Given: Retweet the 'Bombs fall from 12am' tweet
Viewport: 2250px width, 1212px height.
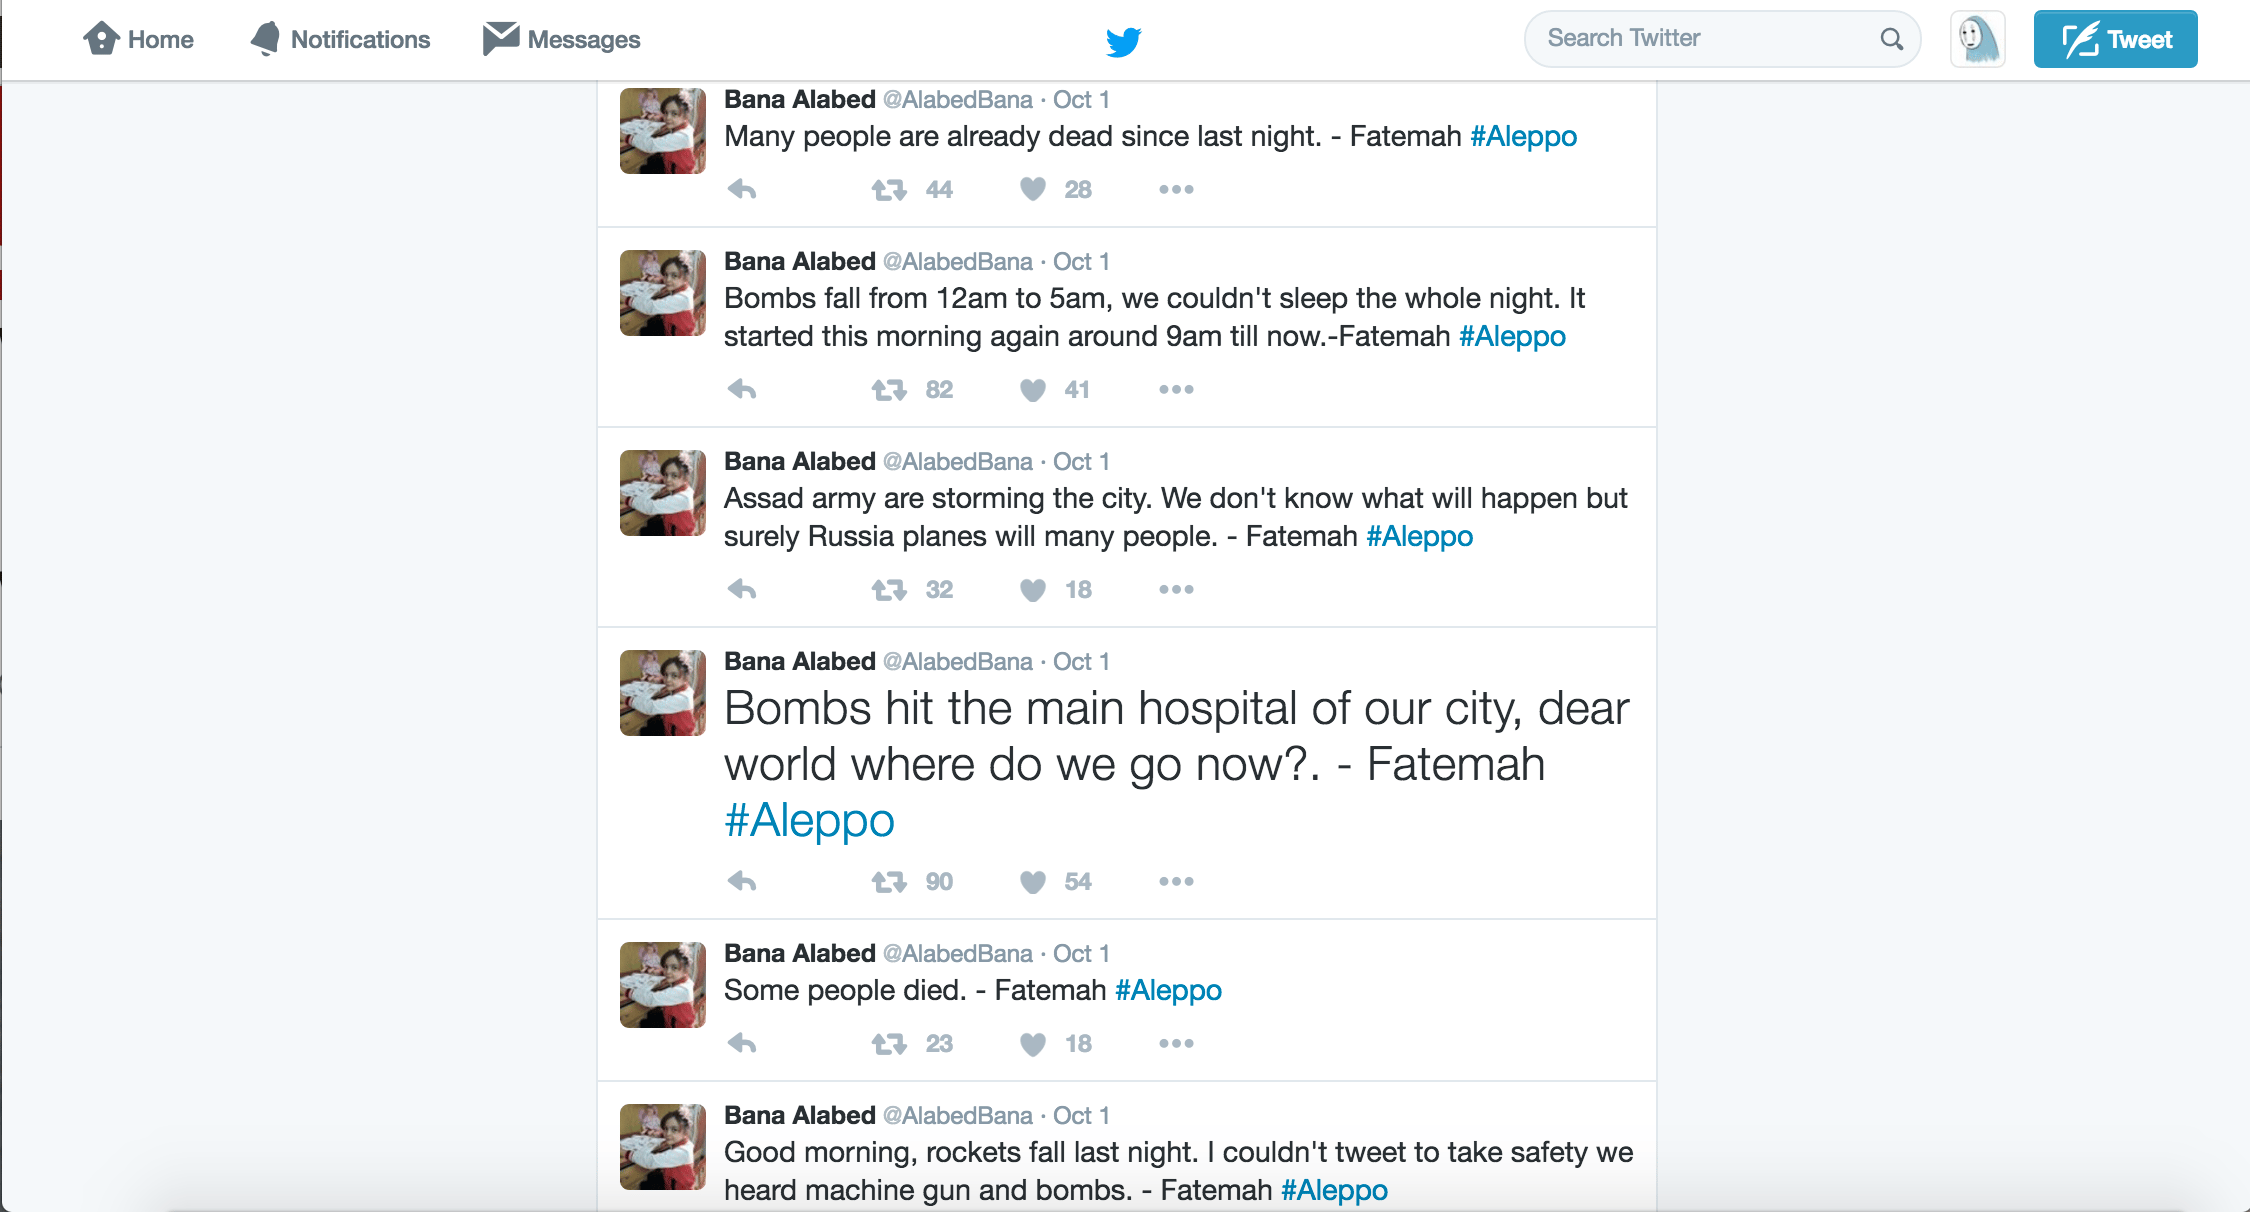Looking at the screenshot, I should [889, 389].
